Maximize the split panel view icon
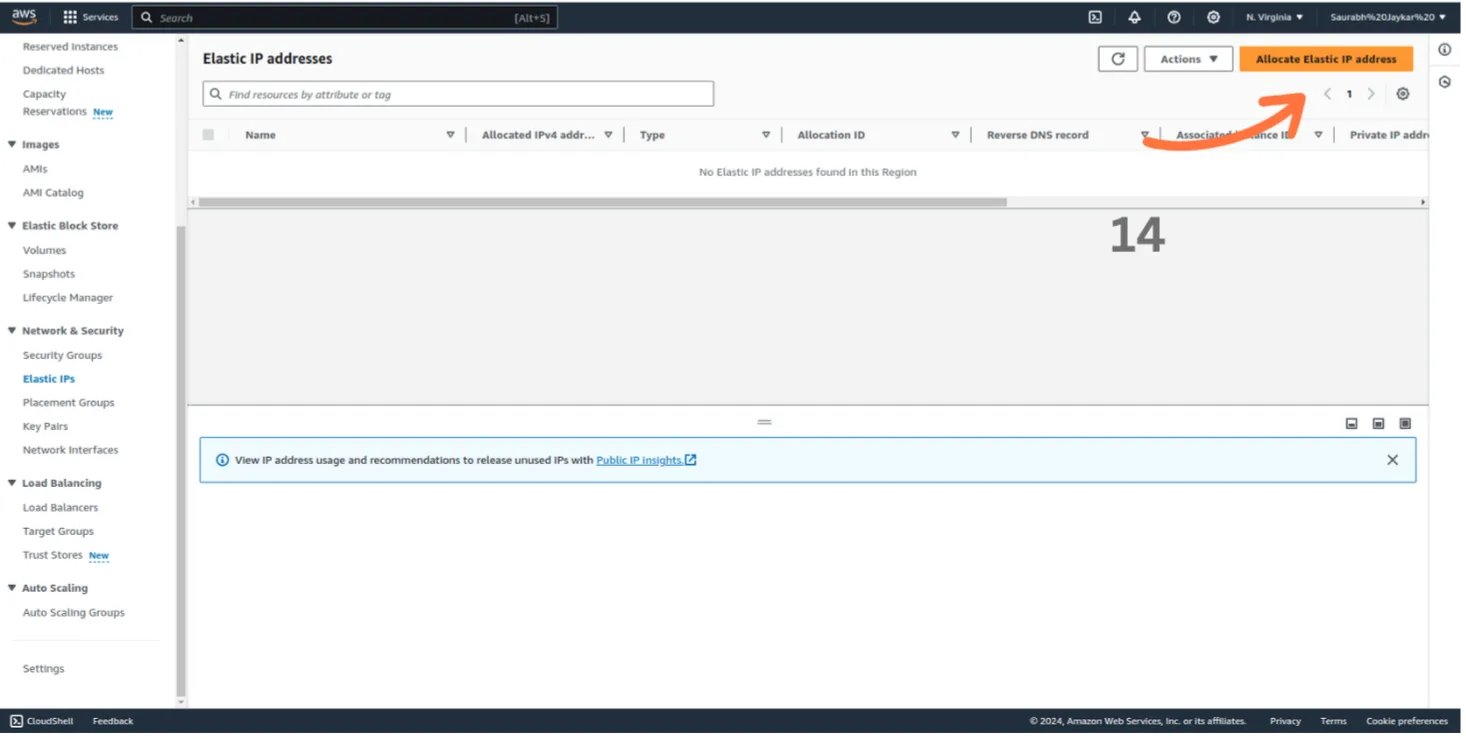The image size is (1466, 739). [x=1405, y=424]
